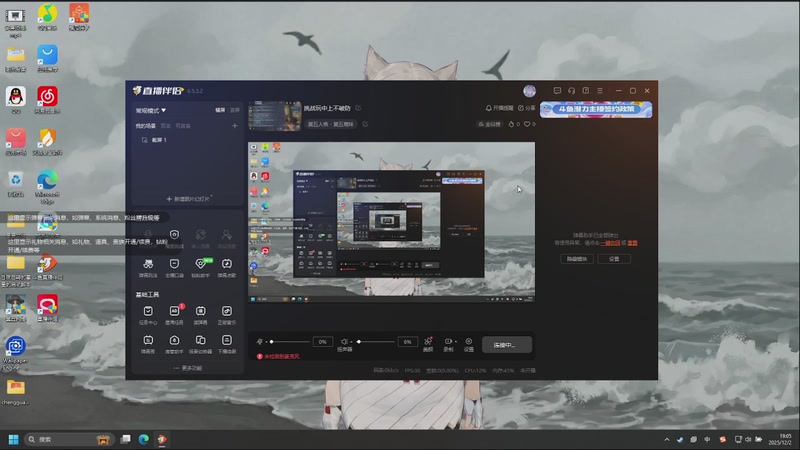The height and width of the screenshot is (450, 800).
Task: Open the hamburger menu icon in title bar
Action: coord(600,91)
